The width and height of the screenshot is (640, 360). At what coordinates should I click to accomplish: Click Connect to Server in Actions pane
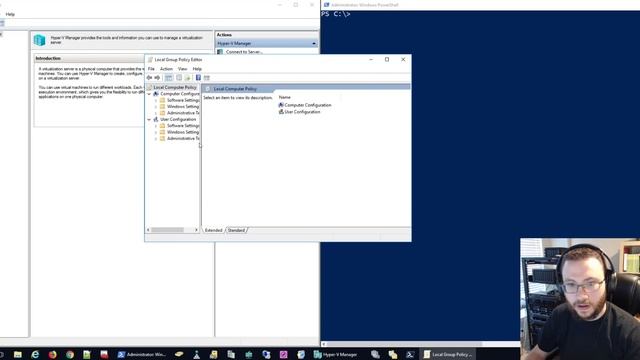coord(244,52)
